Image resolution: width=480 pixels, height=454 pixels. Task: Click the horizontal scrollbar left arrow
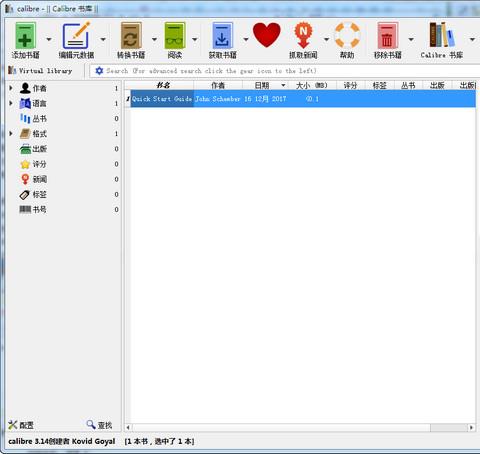128,427
